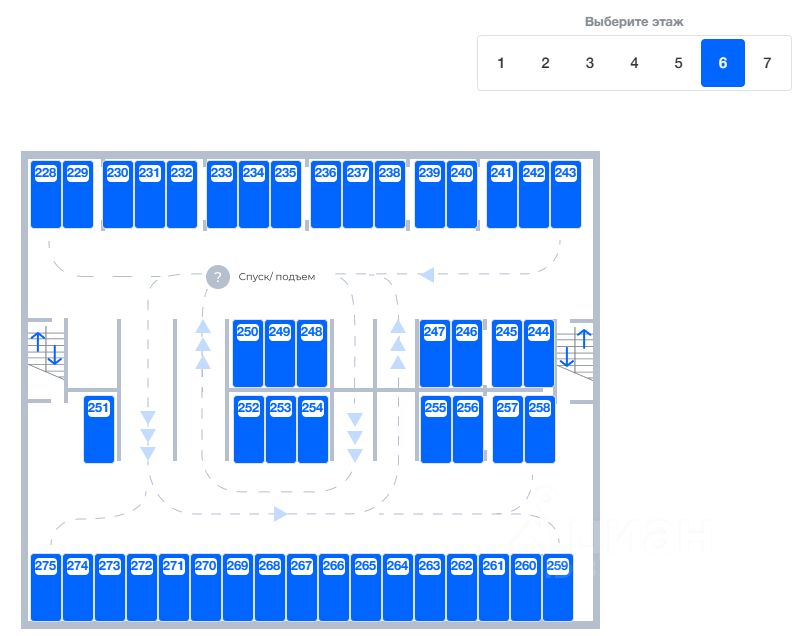800x636 pixels.
Task: Choose parking spot 246
Action: 467,353
